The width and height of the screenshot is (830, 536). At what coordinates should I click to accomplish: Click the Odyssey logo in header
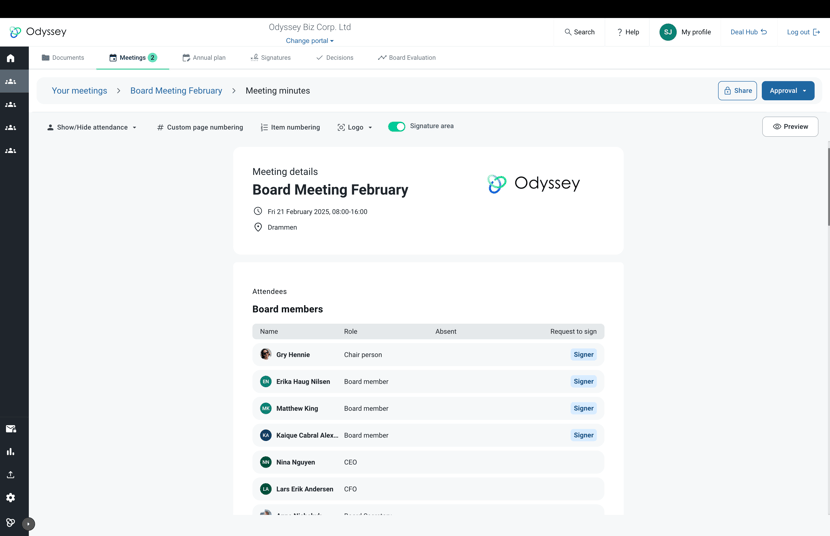[x=38, y=32]
